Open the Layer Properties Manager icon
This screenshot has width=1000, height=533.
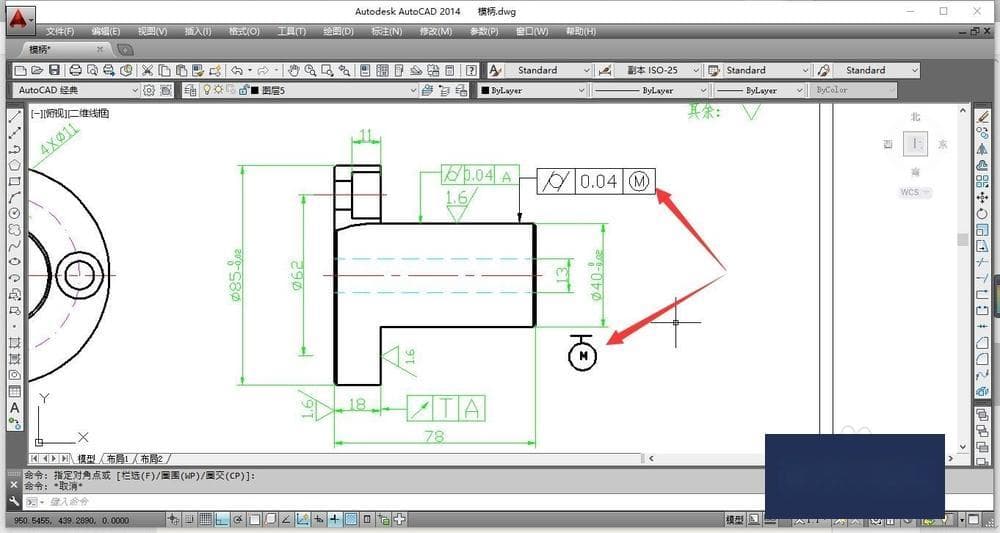click(189, 91)
